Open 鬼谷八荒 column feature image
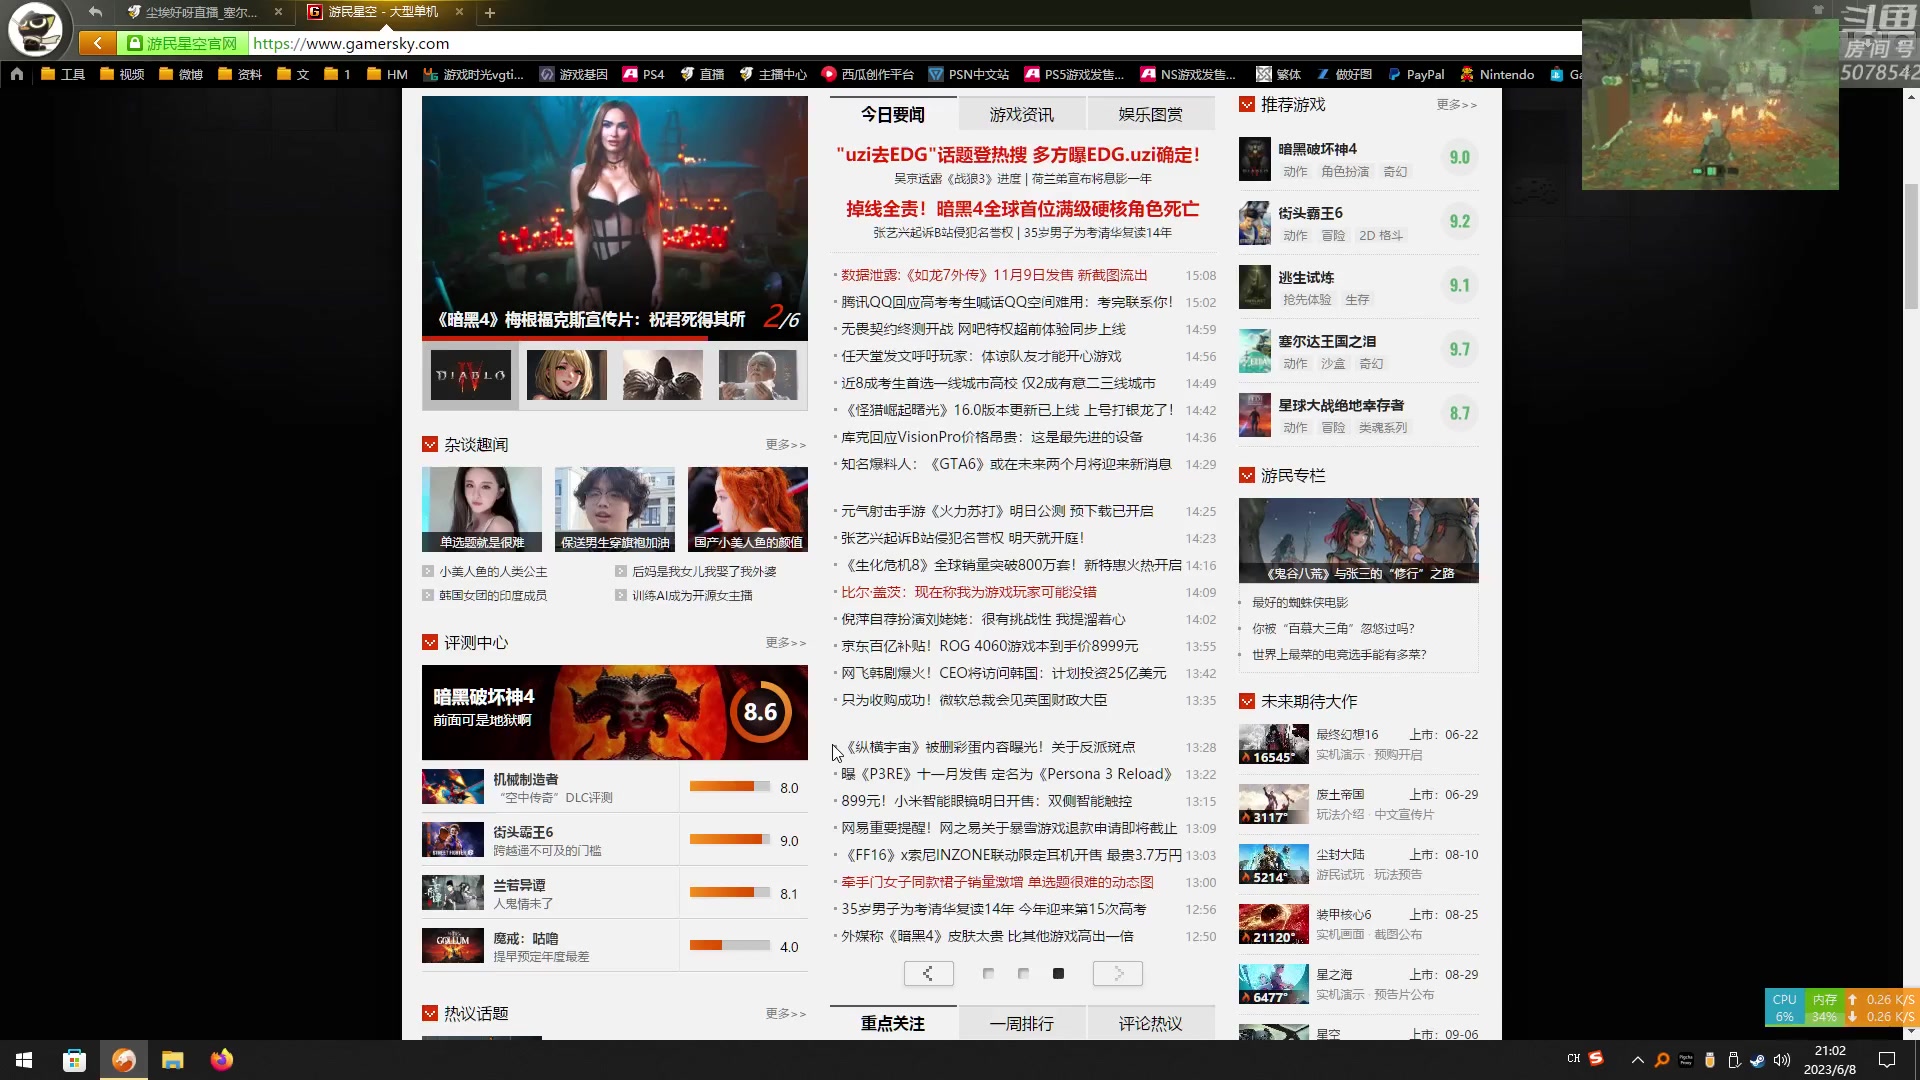Image resolution: width=1920 pixels, height=1080 pixels. click(1358, 540)
